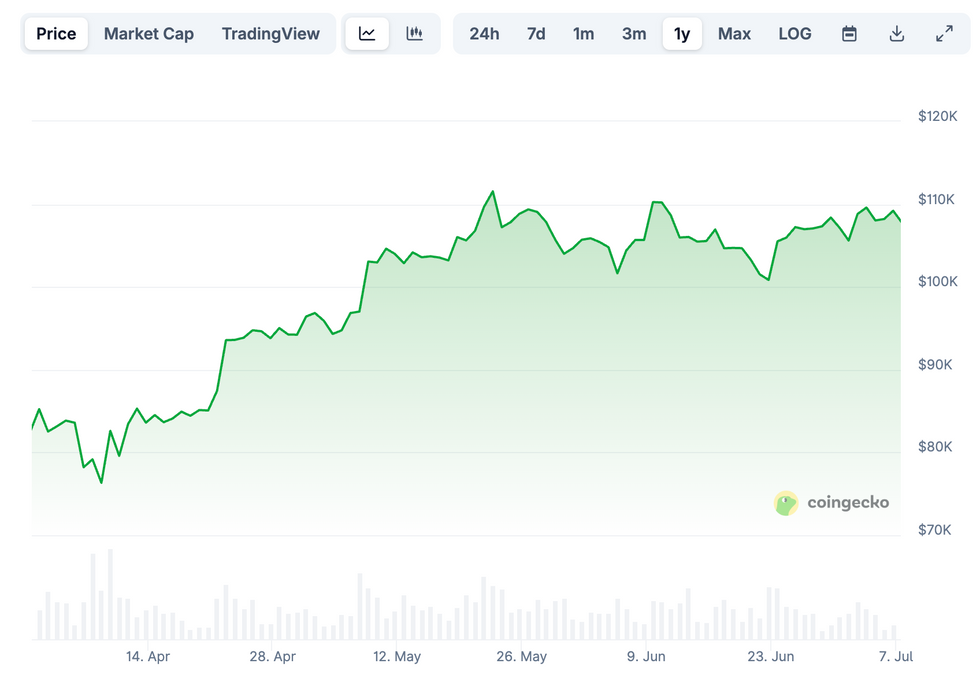Click the 9. Jun date axis label

646,657
